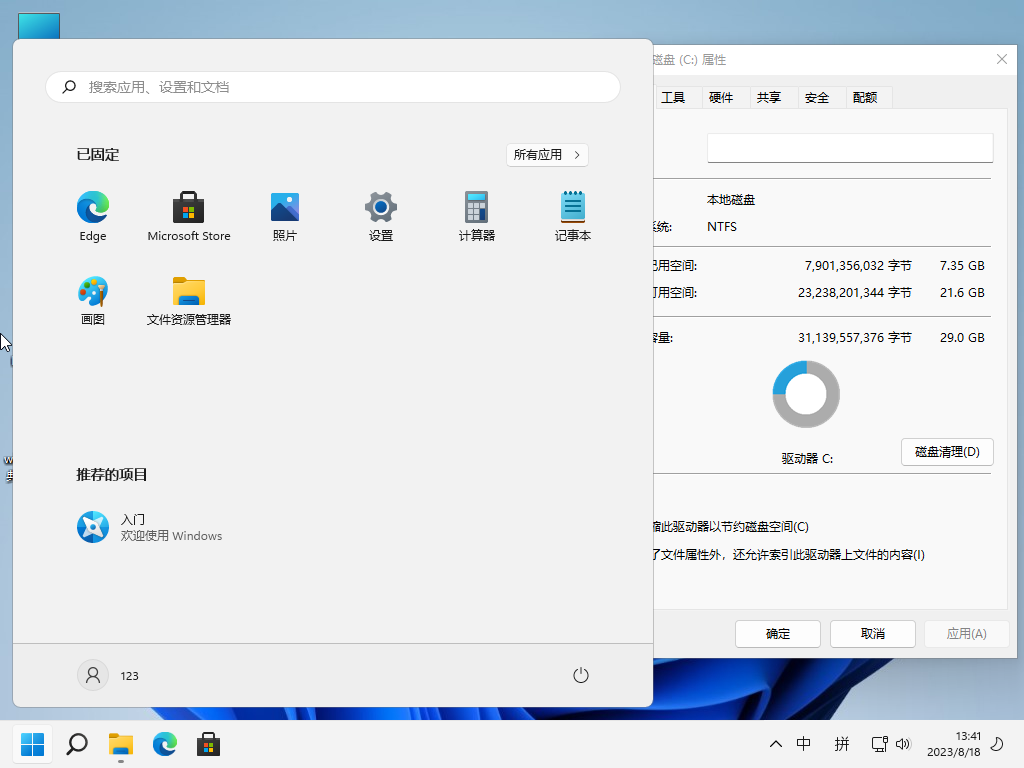Click 31,139,557,376 字节 value
This screenshot has width=1024, height=768.
click(855, 338)
